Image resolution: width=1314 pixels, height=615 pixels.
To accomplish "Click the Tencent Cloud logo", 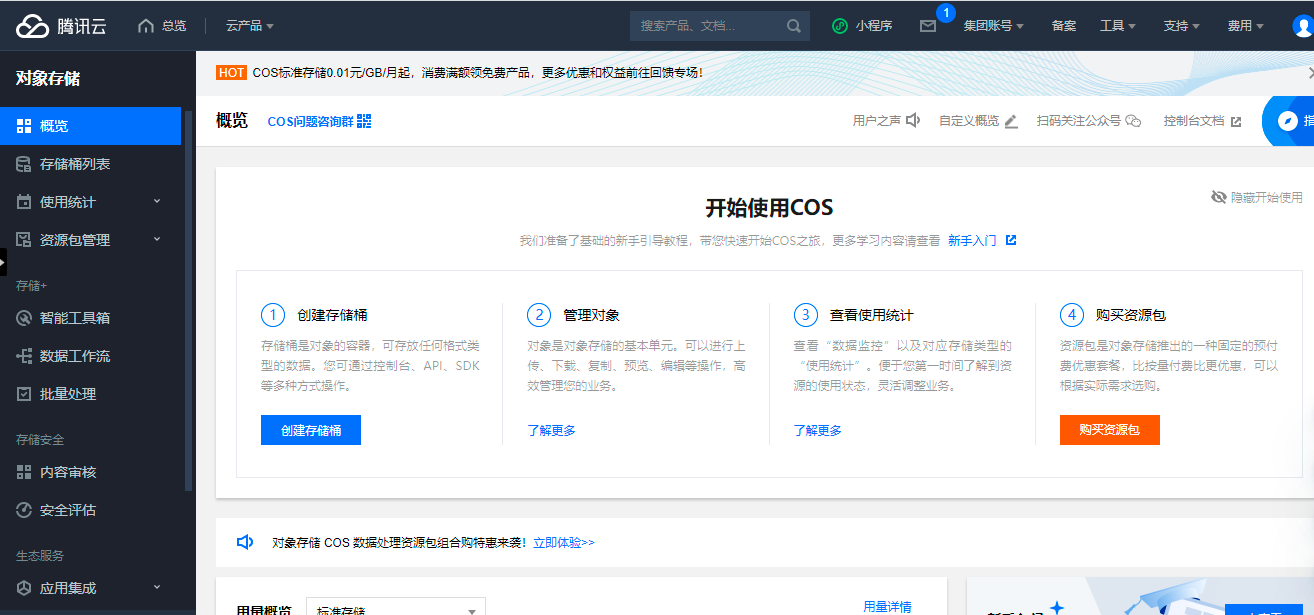I will (60, 26).
